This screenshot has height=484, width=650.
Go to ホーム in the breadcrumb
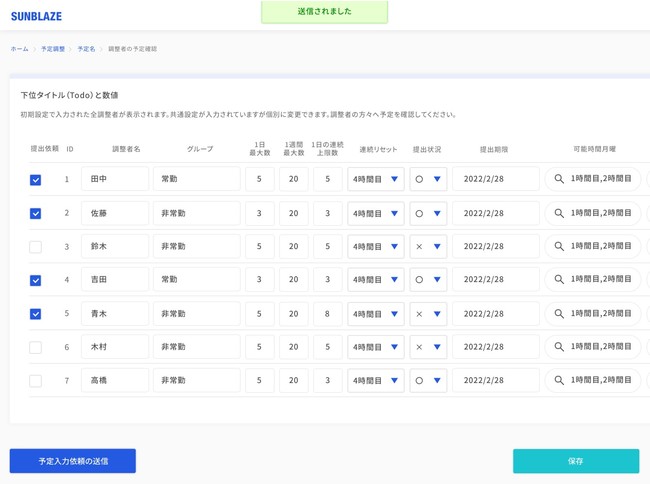19,49
